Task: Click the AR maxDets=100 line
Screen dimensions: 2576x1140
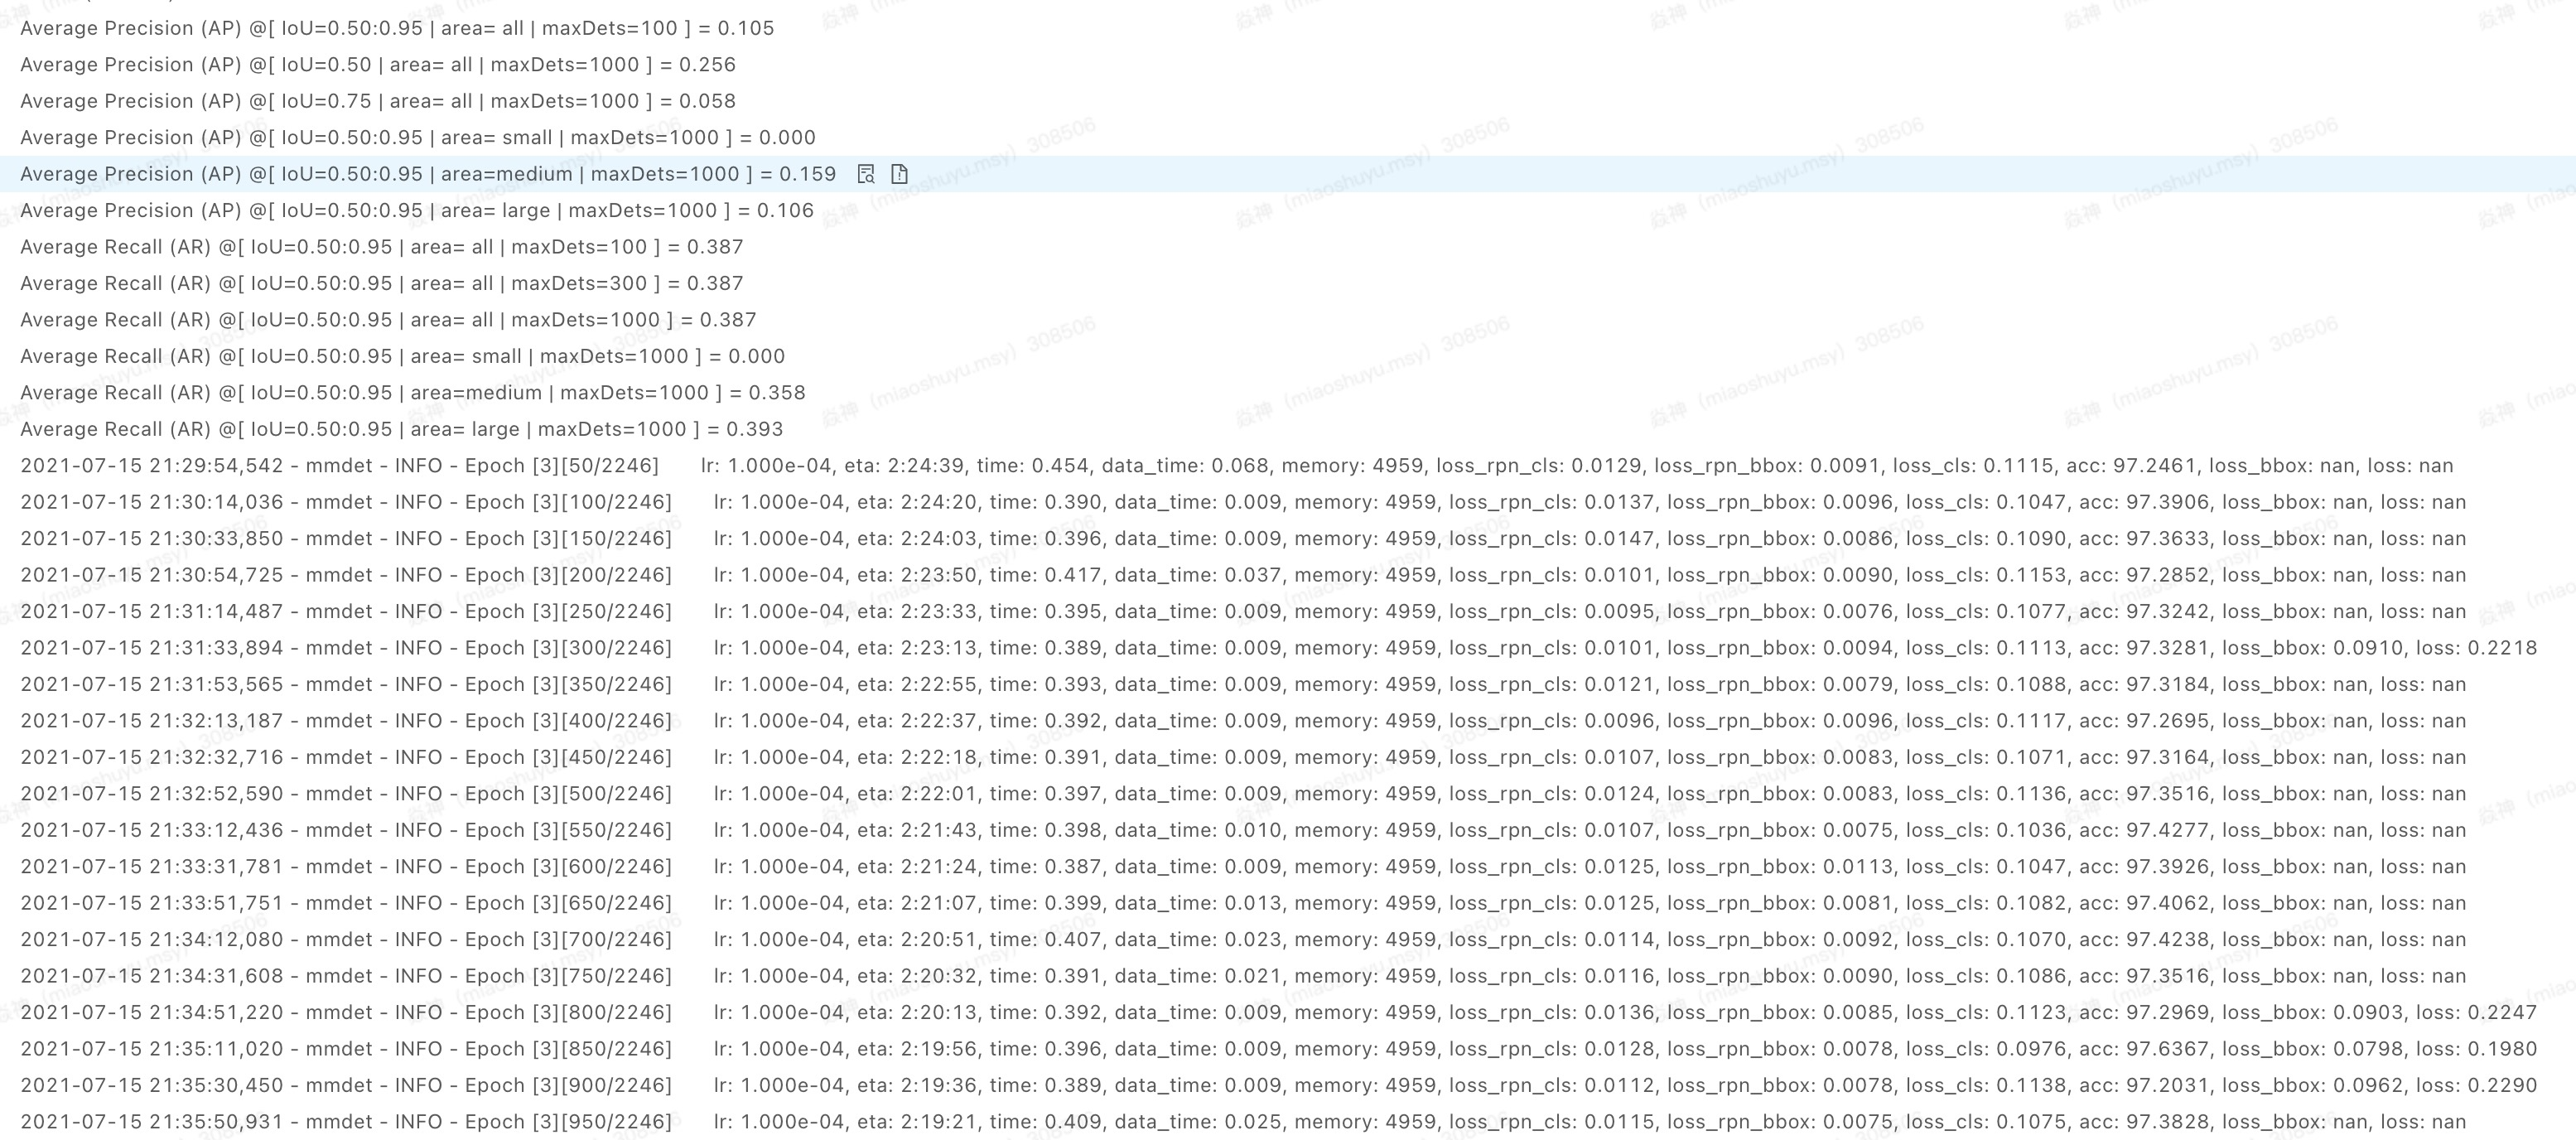Action: [x=380, y=246]
